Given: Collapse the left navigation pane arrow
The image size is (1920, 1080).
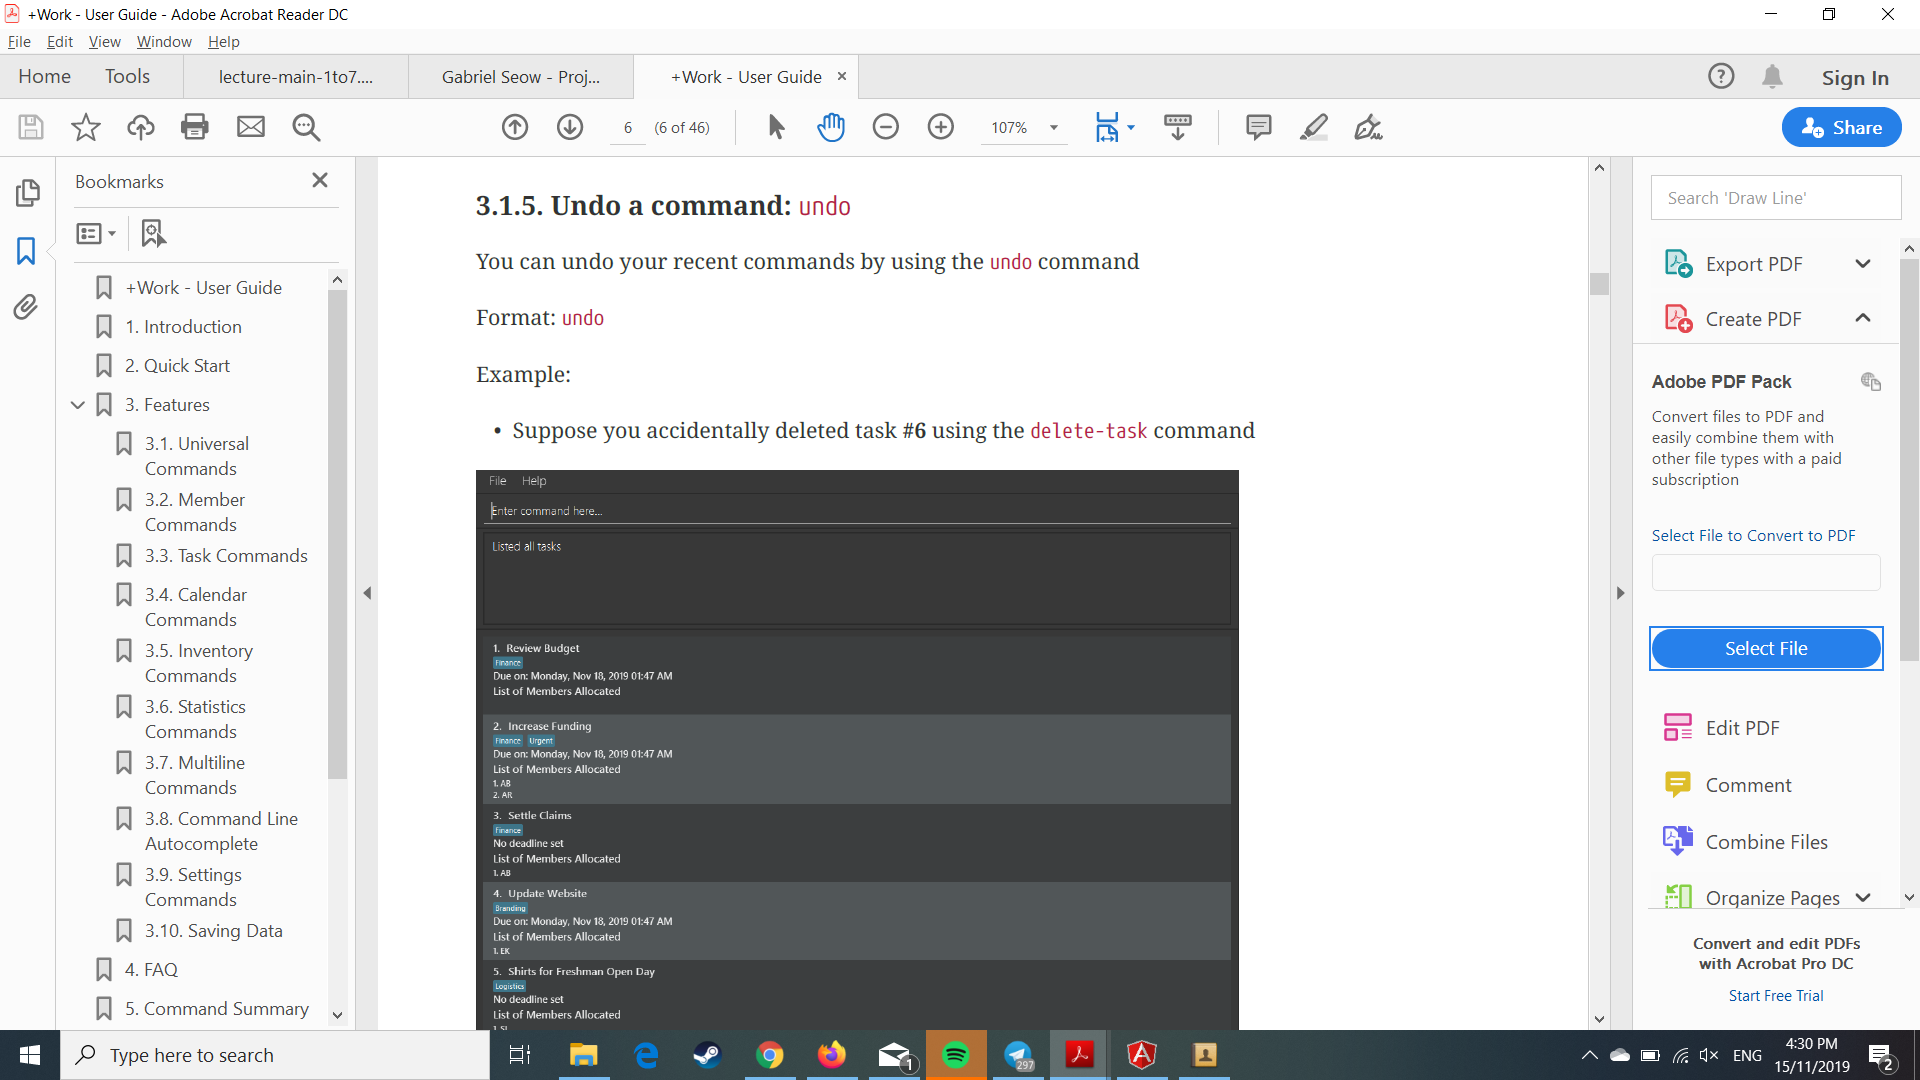Looking at the screenshot, I should tap(367, 593).
